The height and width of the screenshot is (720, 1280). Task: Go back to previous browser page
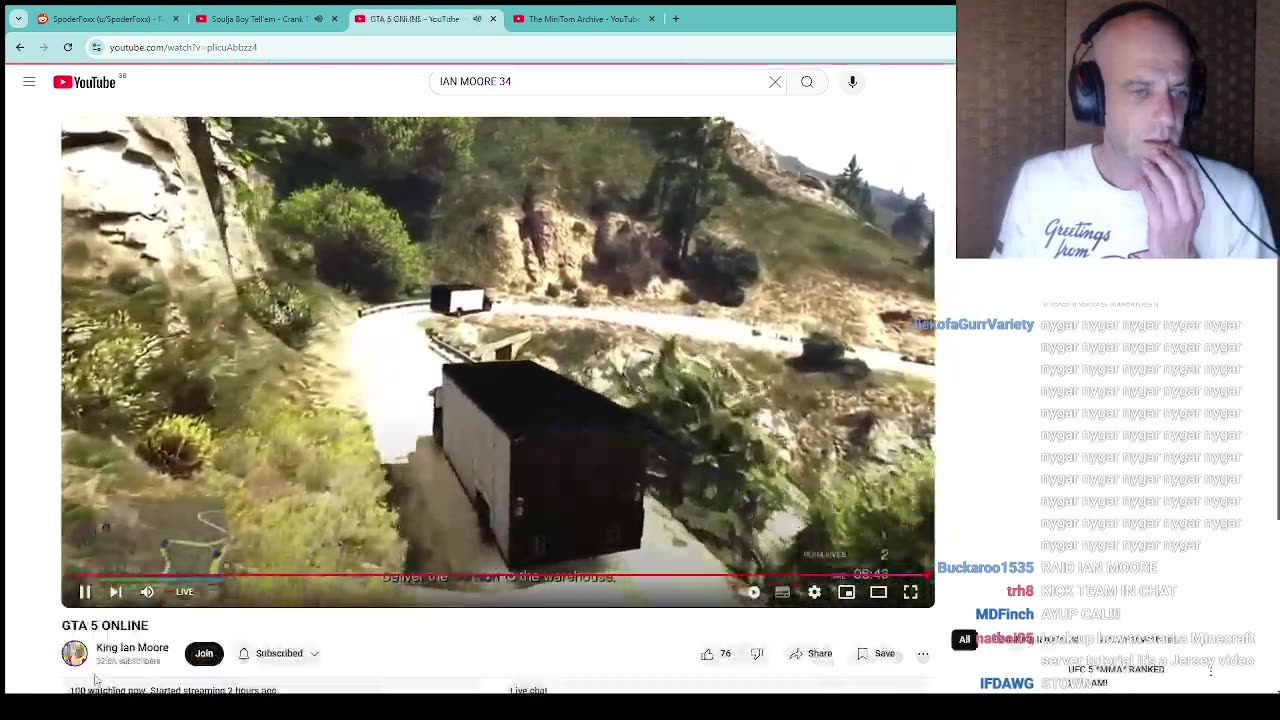coord(20,47)
